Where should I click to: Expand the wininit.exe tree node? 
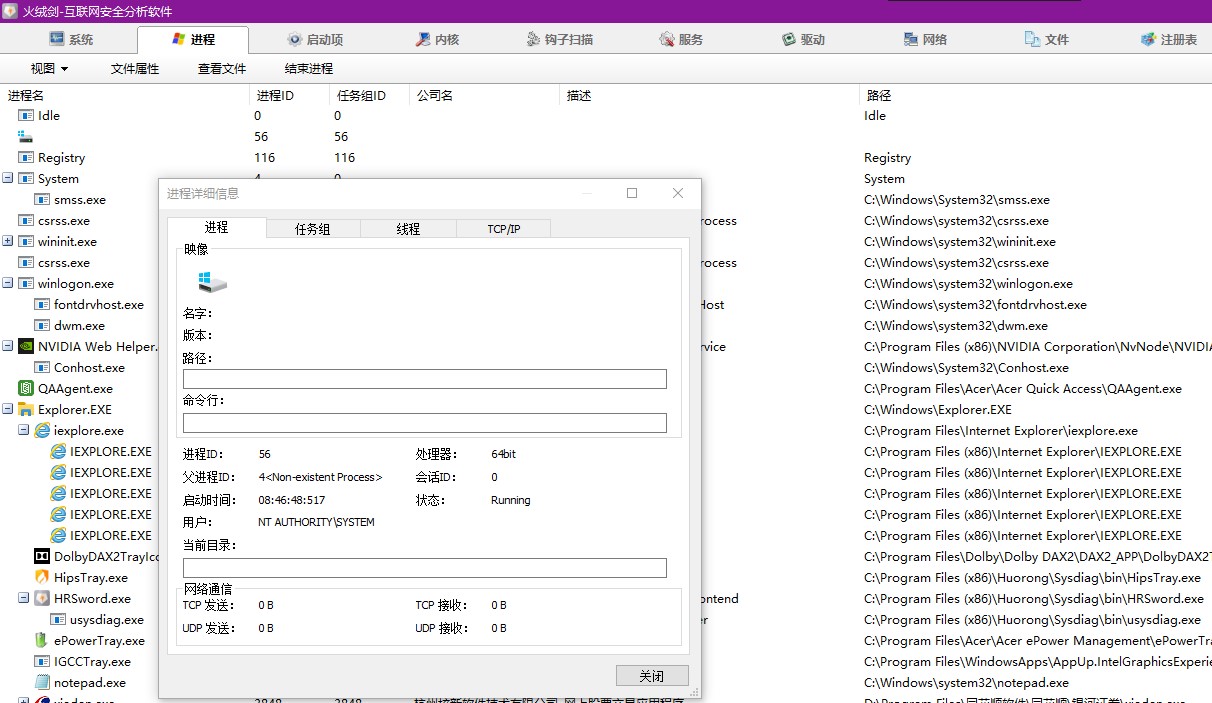coord(8,241)
